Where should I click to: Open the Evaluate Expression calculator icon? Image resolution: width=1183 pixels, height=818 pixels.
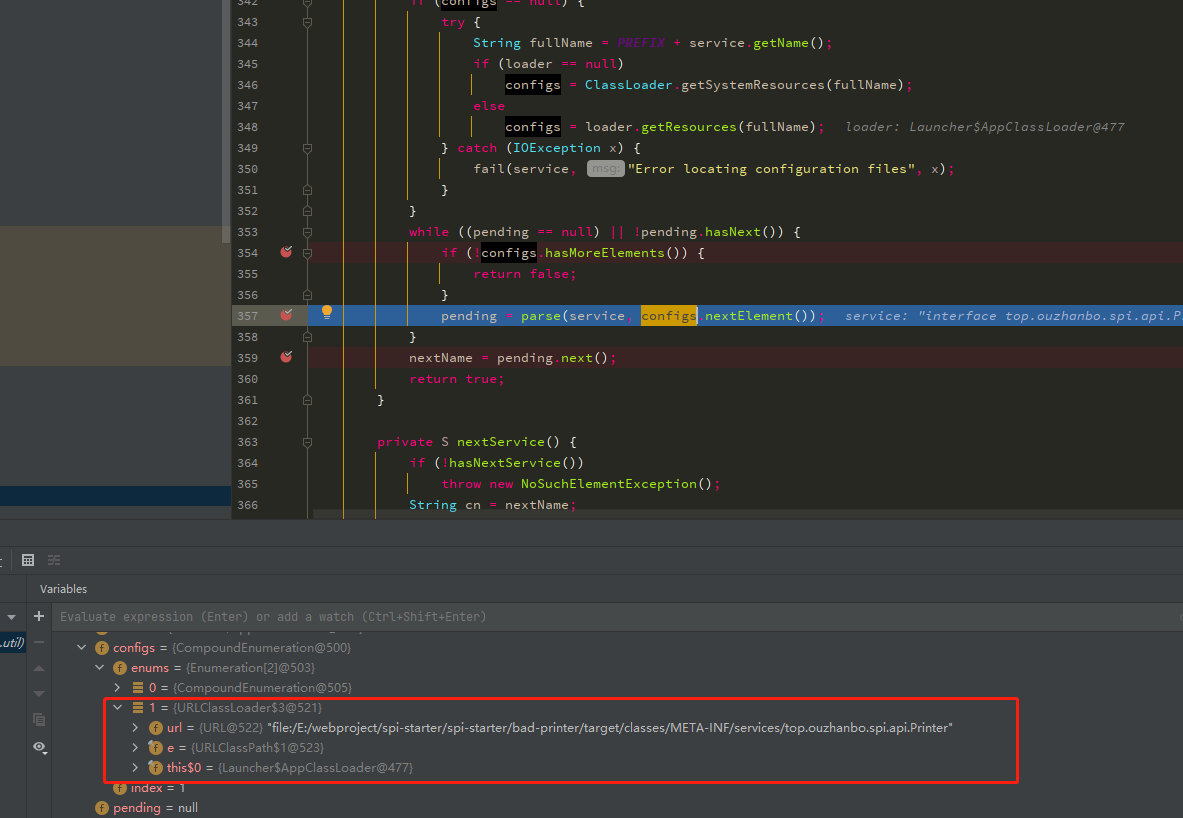(x=28, y=560)
